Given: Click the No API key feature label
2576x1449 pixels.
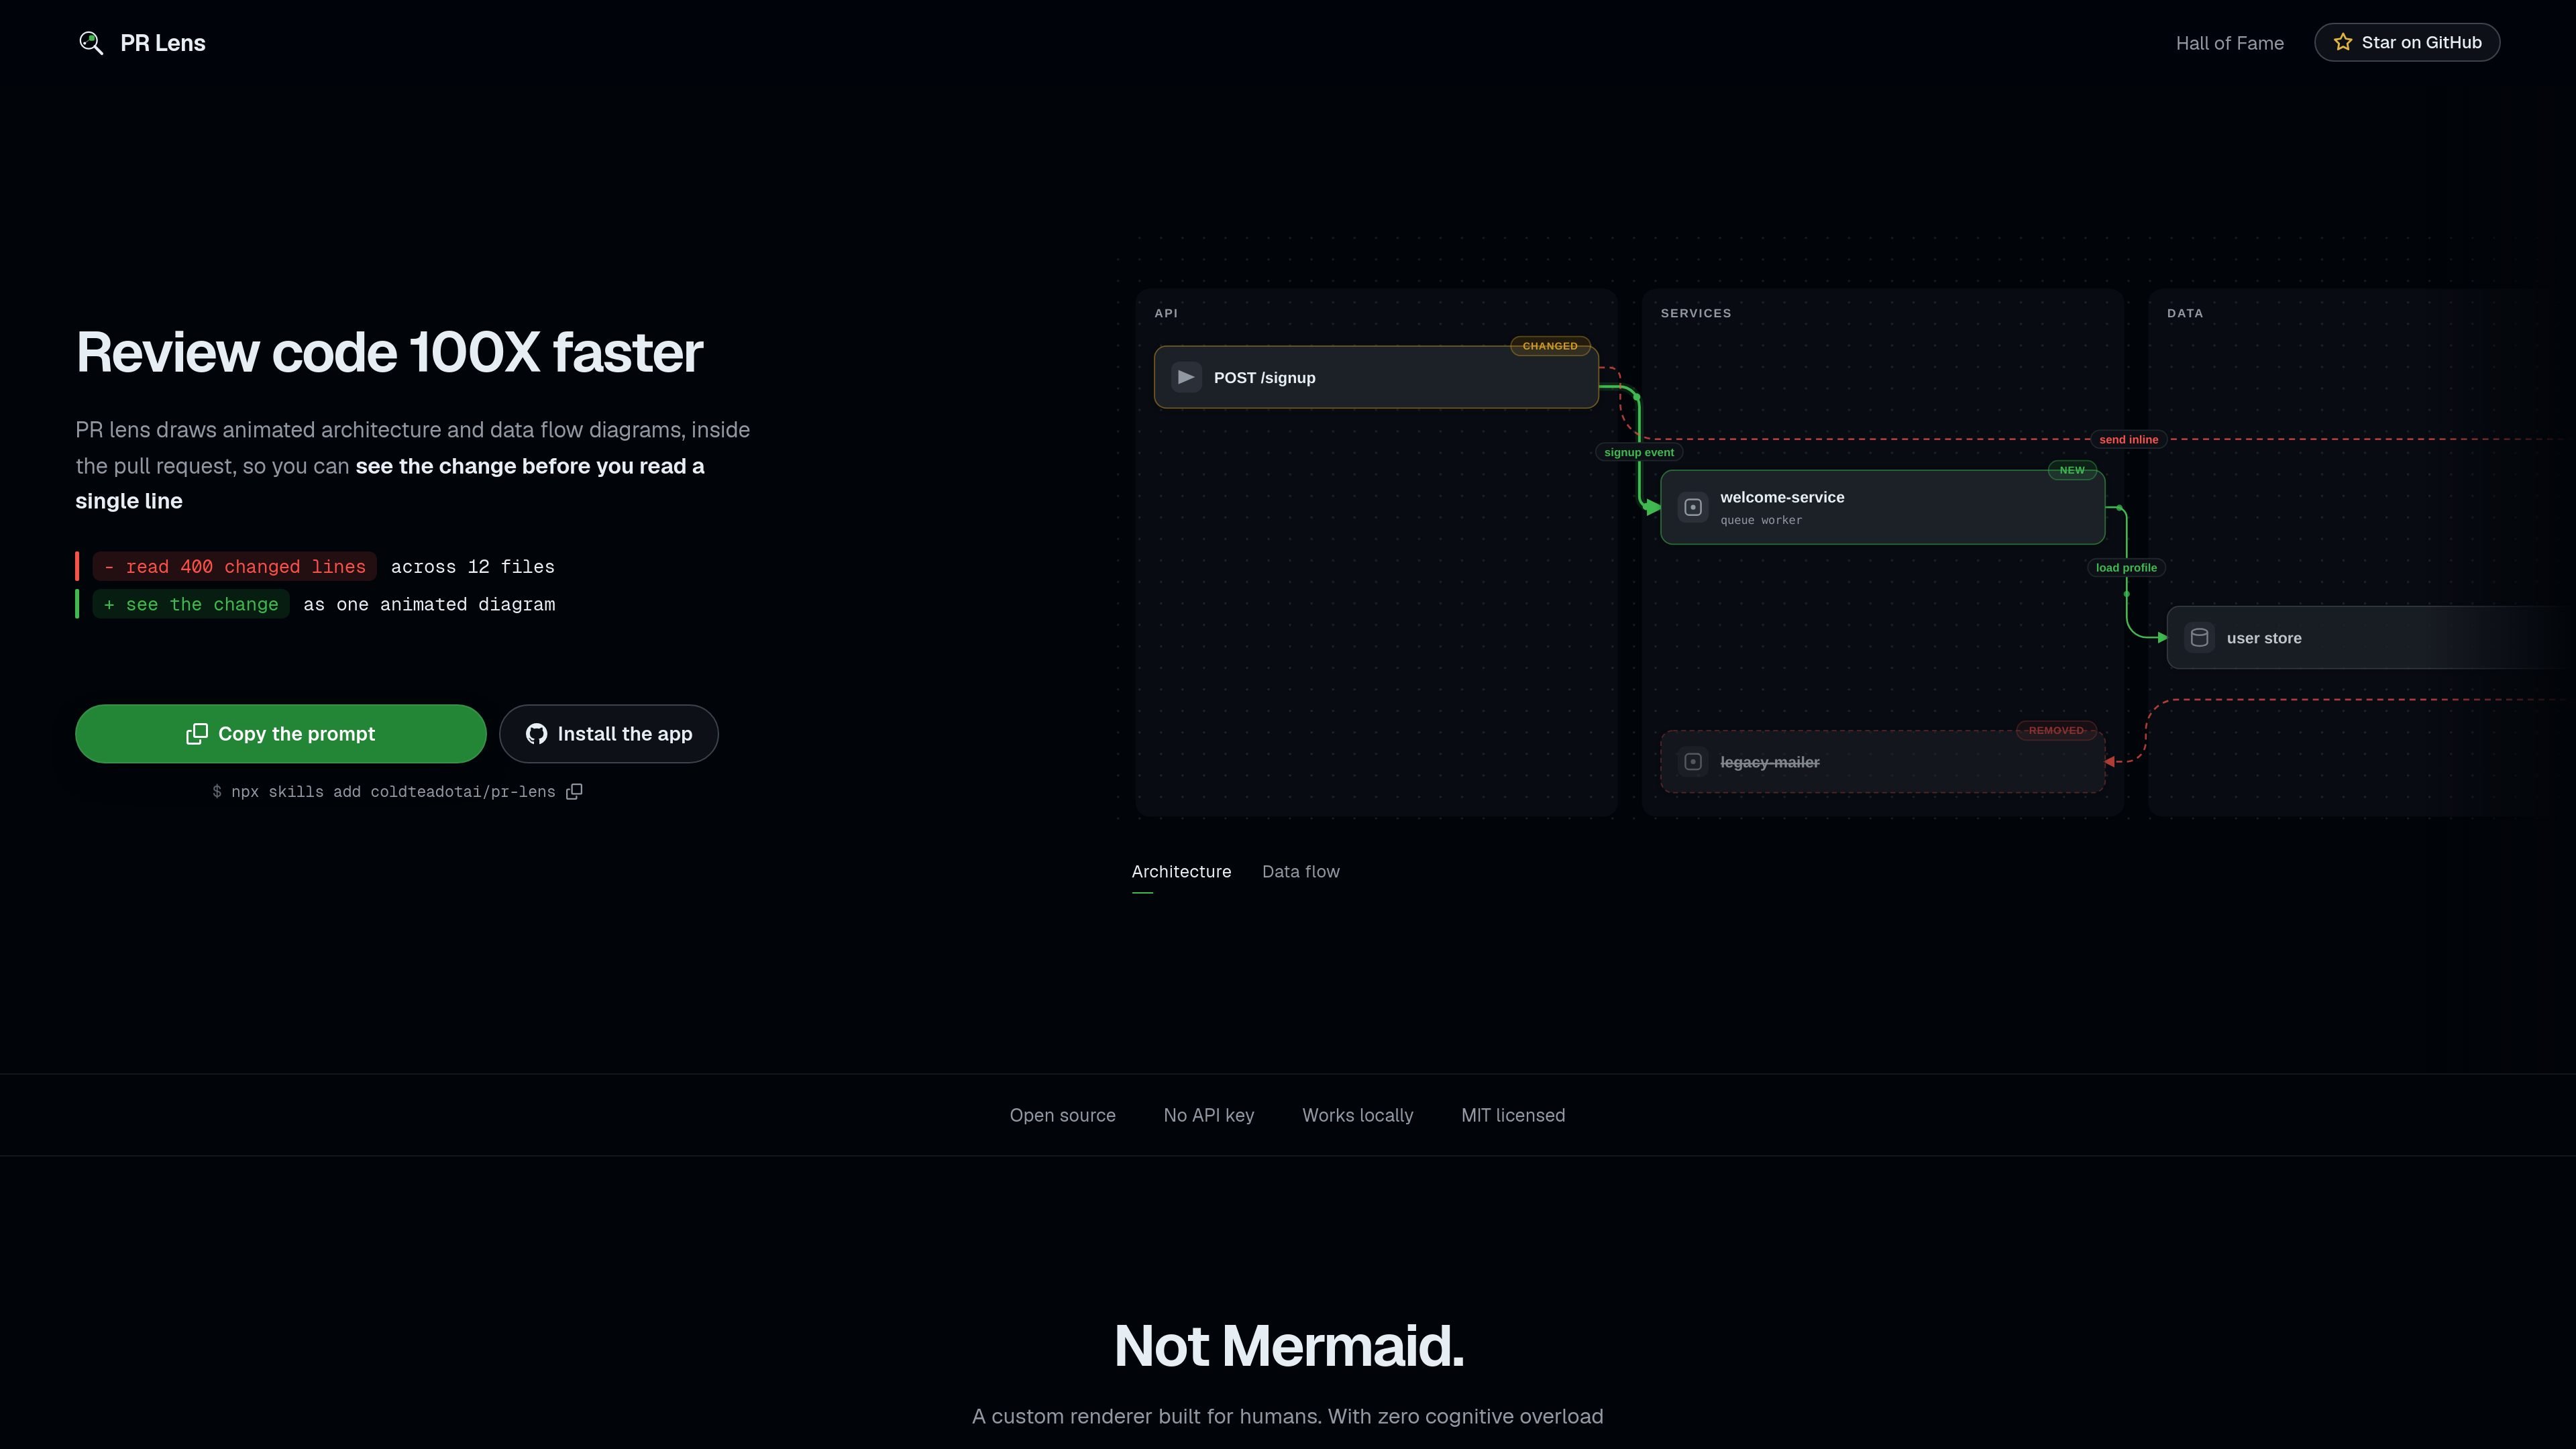Looking at the screenshot, I should 1209,1115.
